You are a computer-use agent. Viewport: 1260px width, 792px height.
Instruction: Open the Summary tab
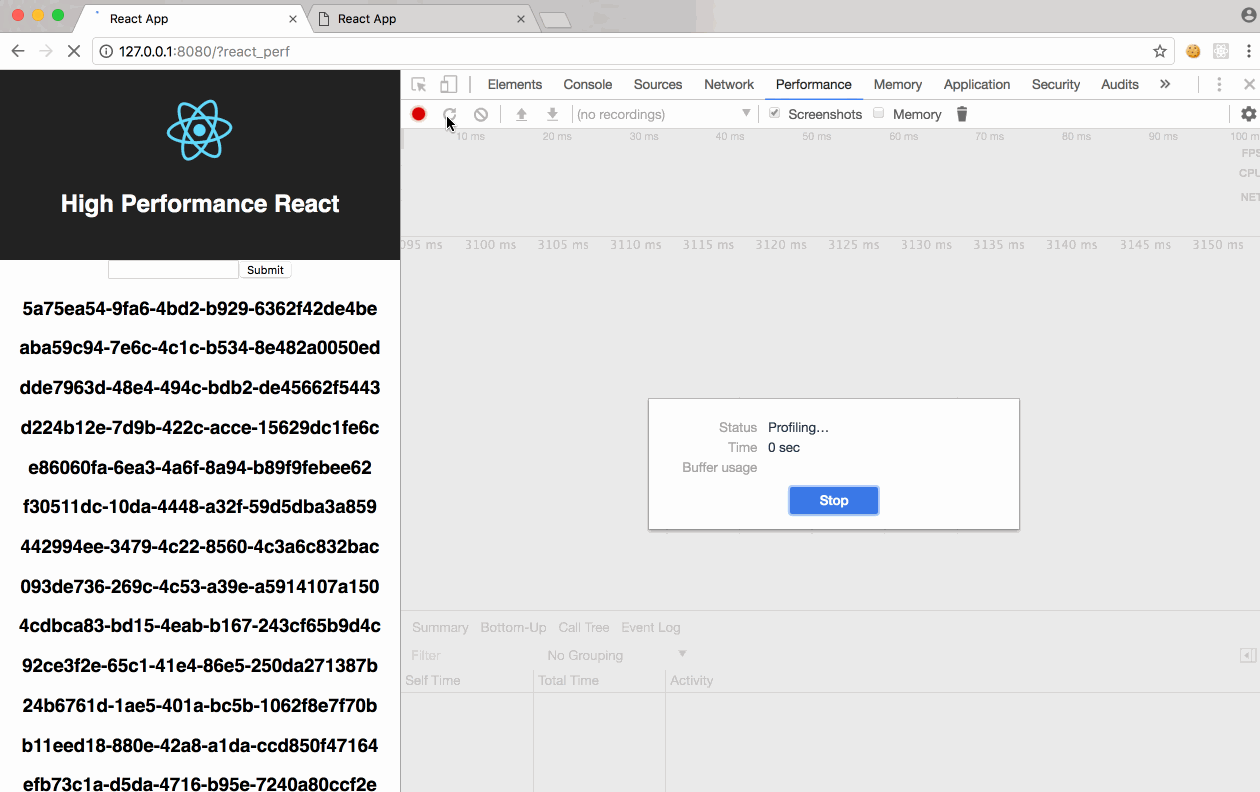(440, 627)
